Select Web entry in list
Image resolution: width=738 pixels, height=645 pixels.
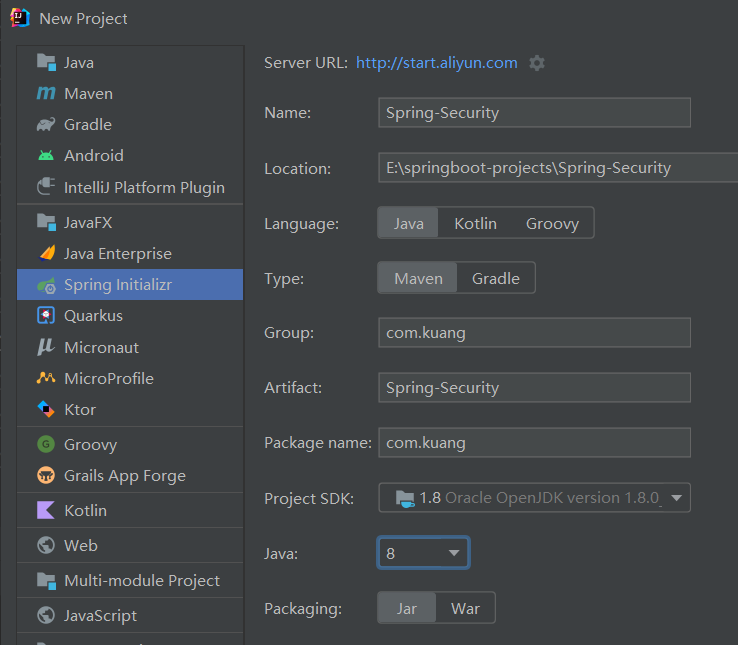(130, 545)
